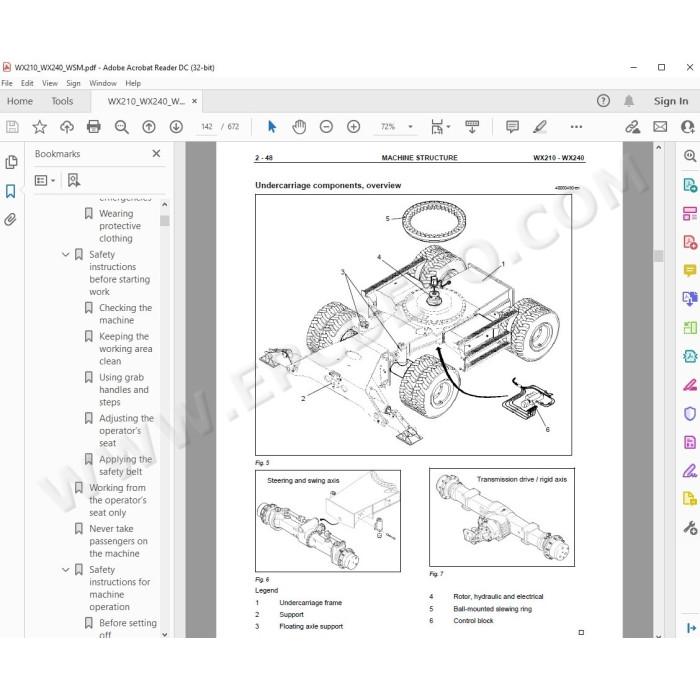This screenshot has height=700, width=700.
Task: Open the Export PDF tool in right pane
Action: 690,185
